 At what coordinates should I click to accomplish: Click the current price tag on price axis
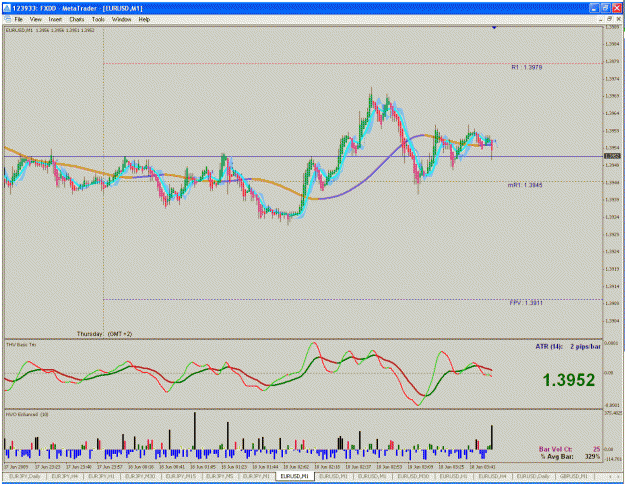[612, 156]
